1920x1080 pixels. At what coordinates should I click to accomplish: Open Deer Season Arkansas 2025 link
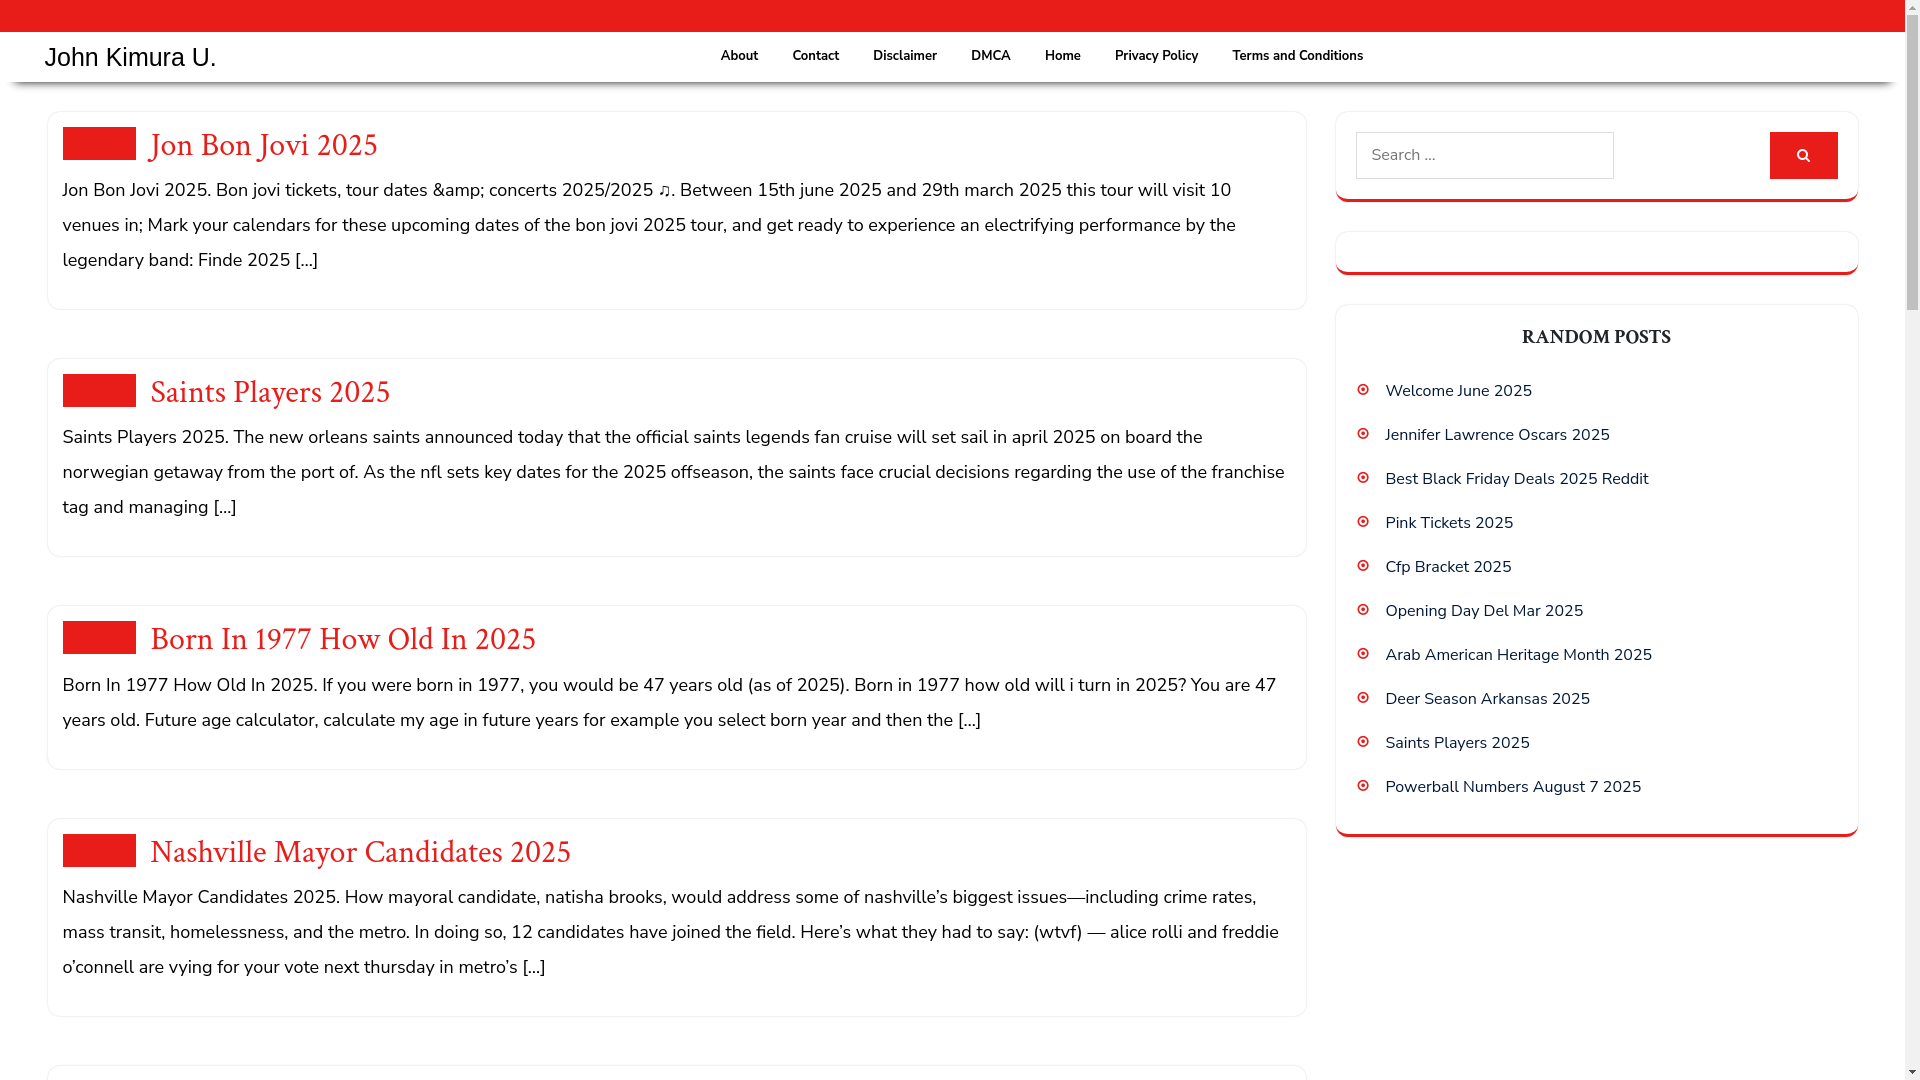click(x=1487, y=699)
